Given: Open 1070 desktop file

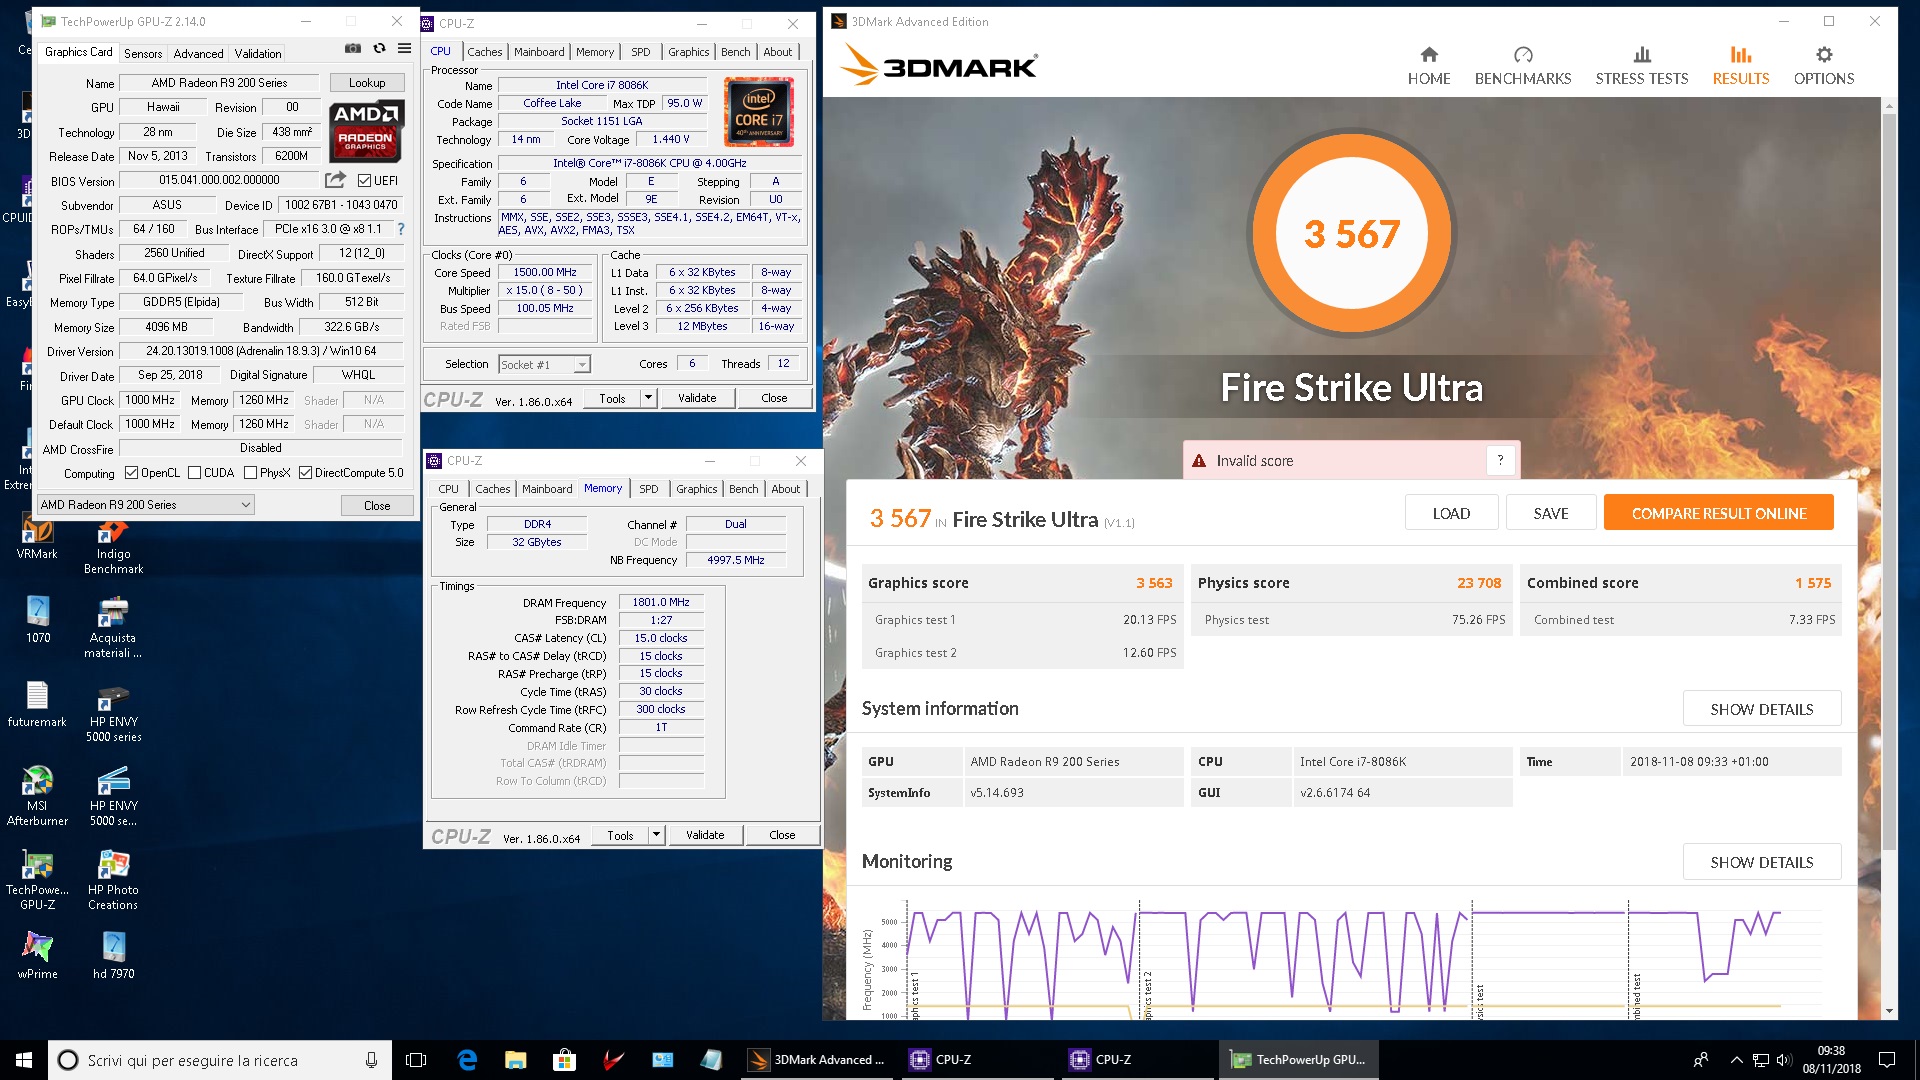Looking at the screenshot, I should 37,620.
